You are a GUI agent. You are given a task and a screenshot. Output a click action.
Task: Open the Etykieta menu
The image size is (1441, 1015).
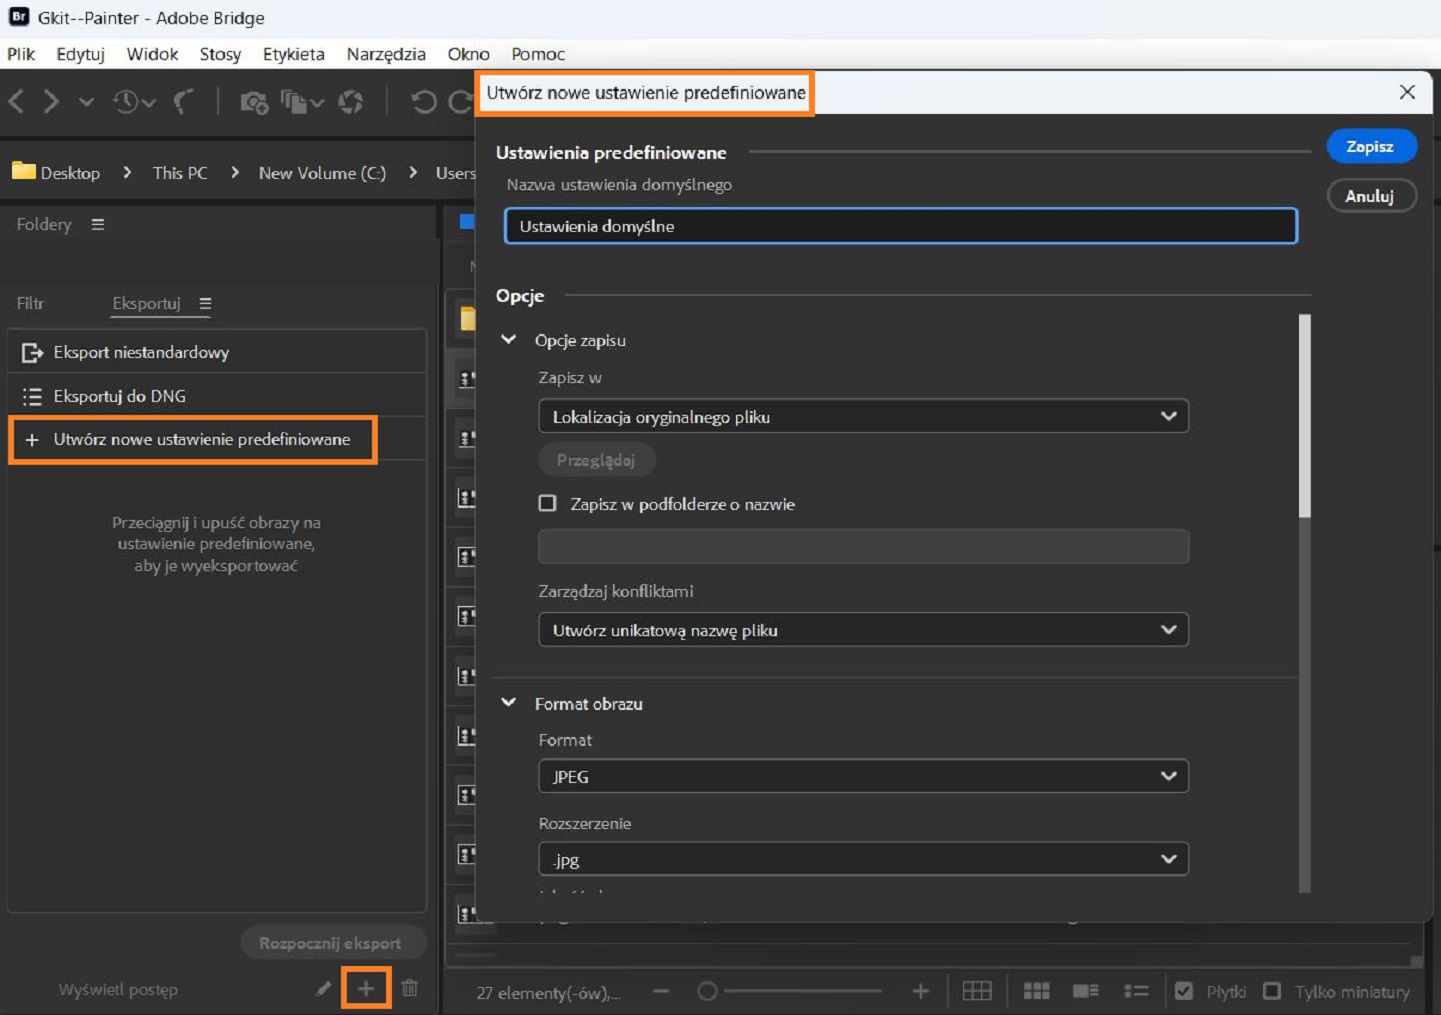coord(294,54)
